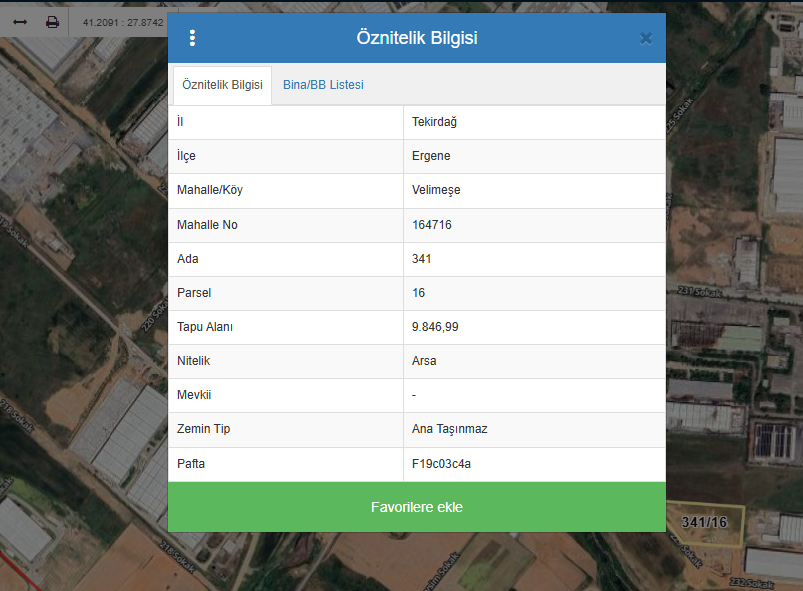The width and height of the screenshot is (803, 591).
Task: Select the Ada value 341
Action: click(422, 259)
